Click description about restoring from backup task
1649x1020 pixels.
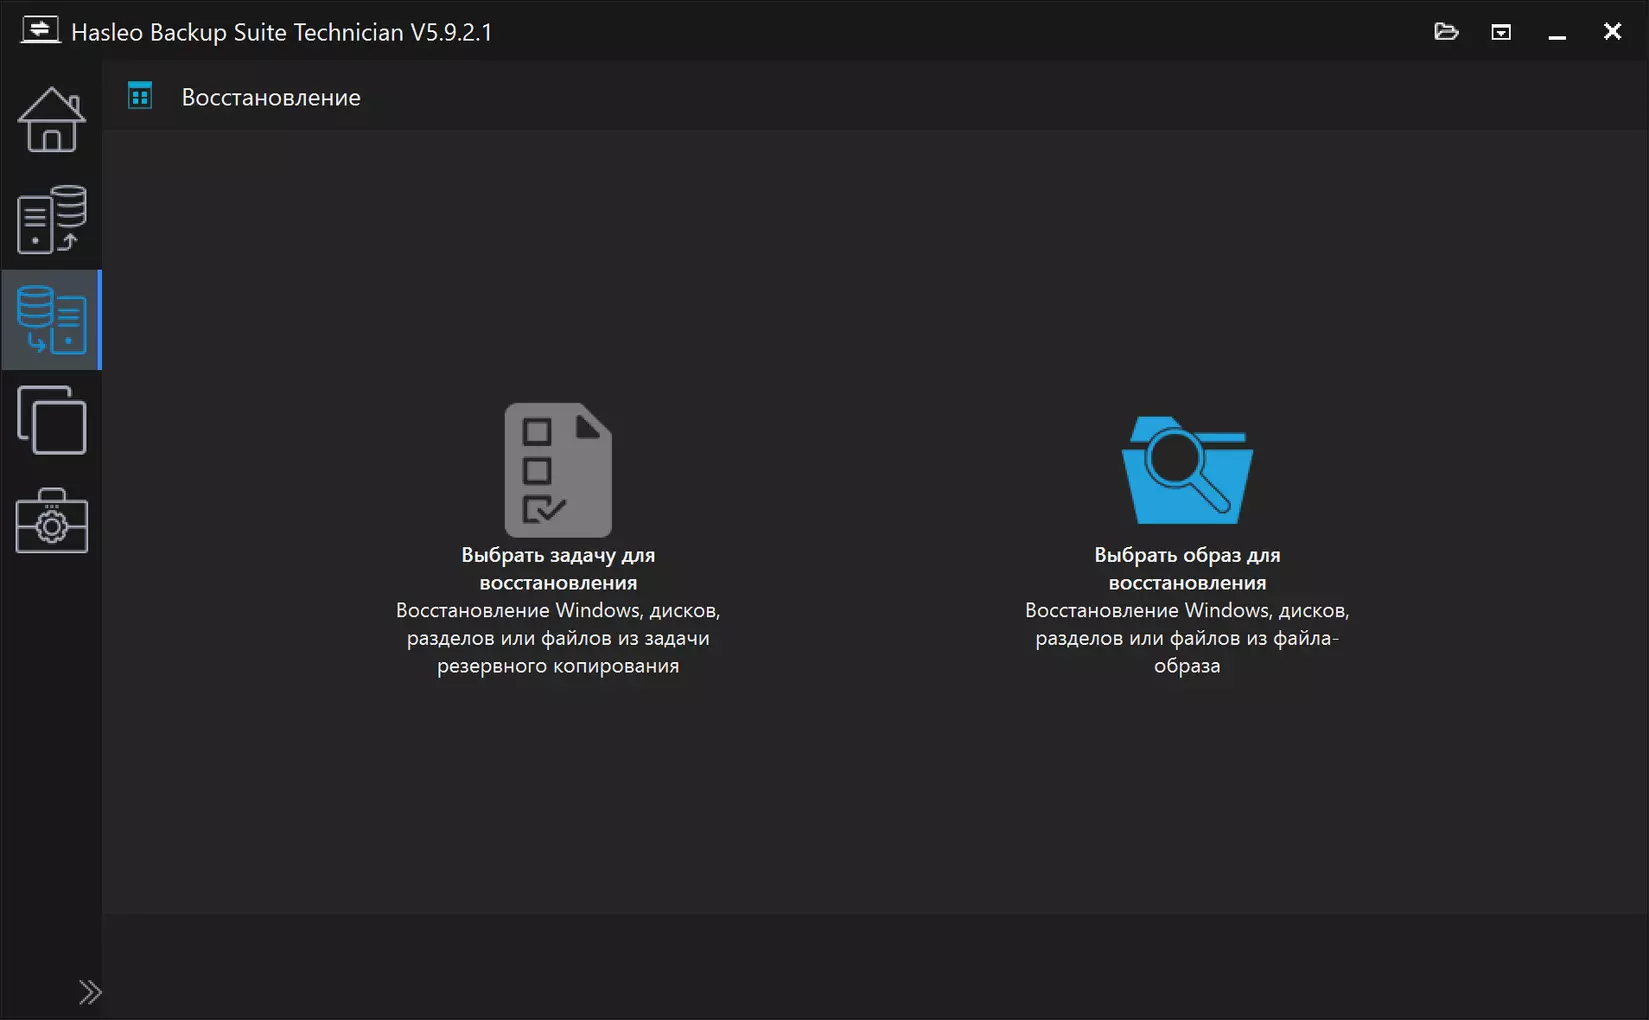click(558, 638)
